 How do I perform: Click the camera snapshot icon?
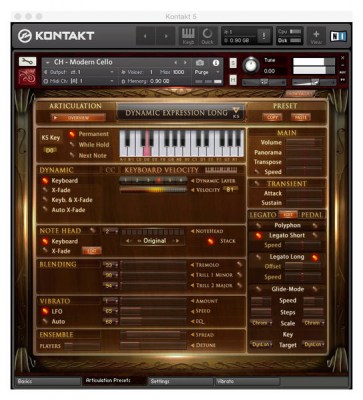(200, 62)
